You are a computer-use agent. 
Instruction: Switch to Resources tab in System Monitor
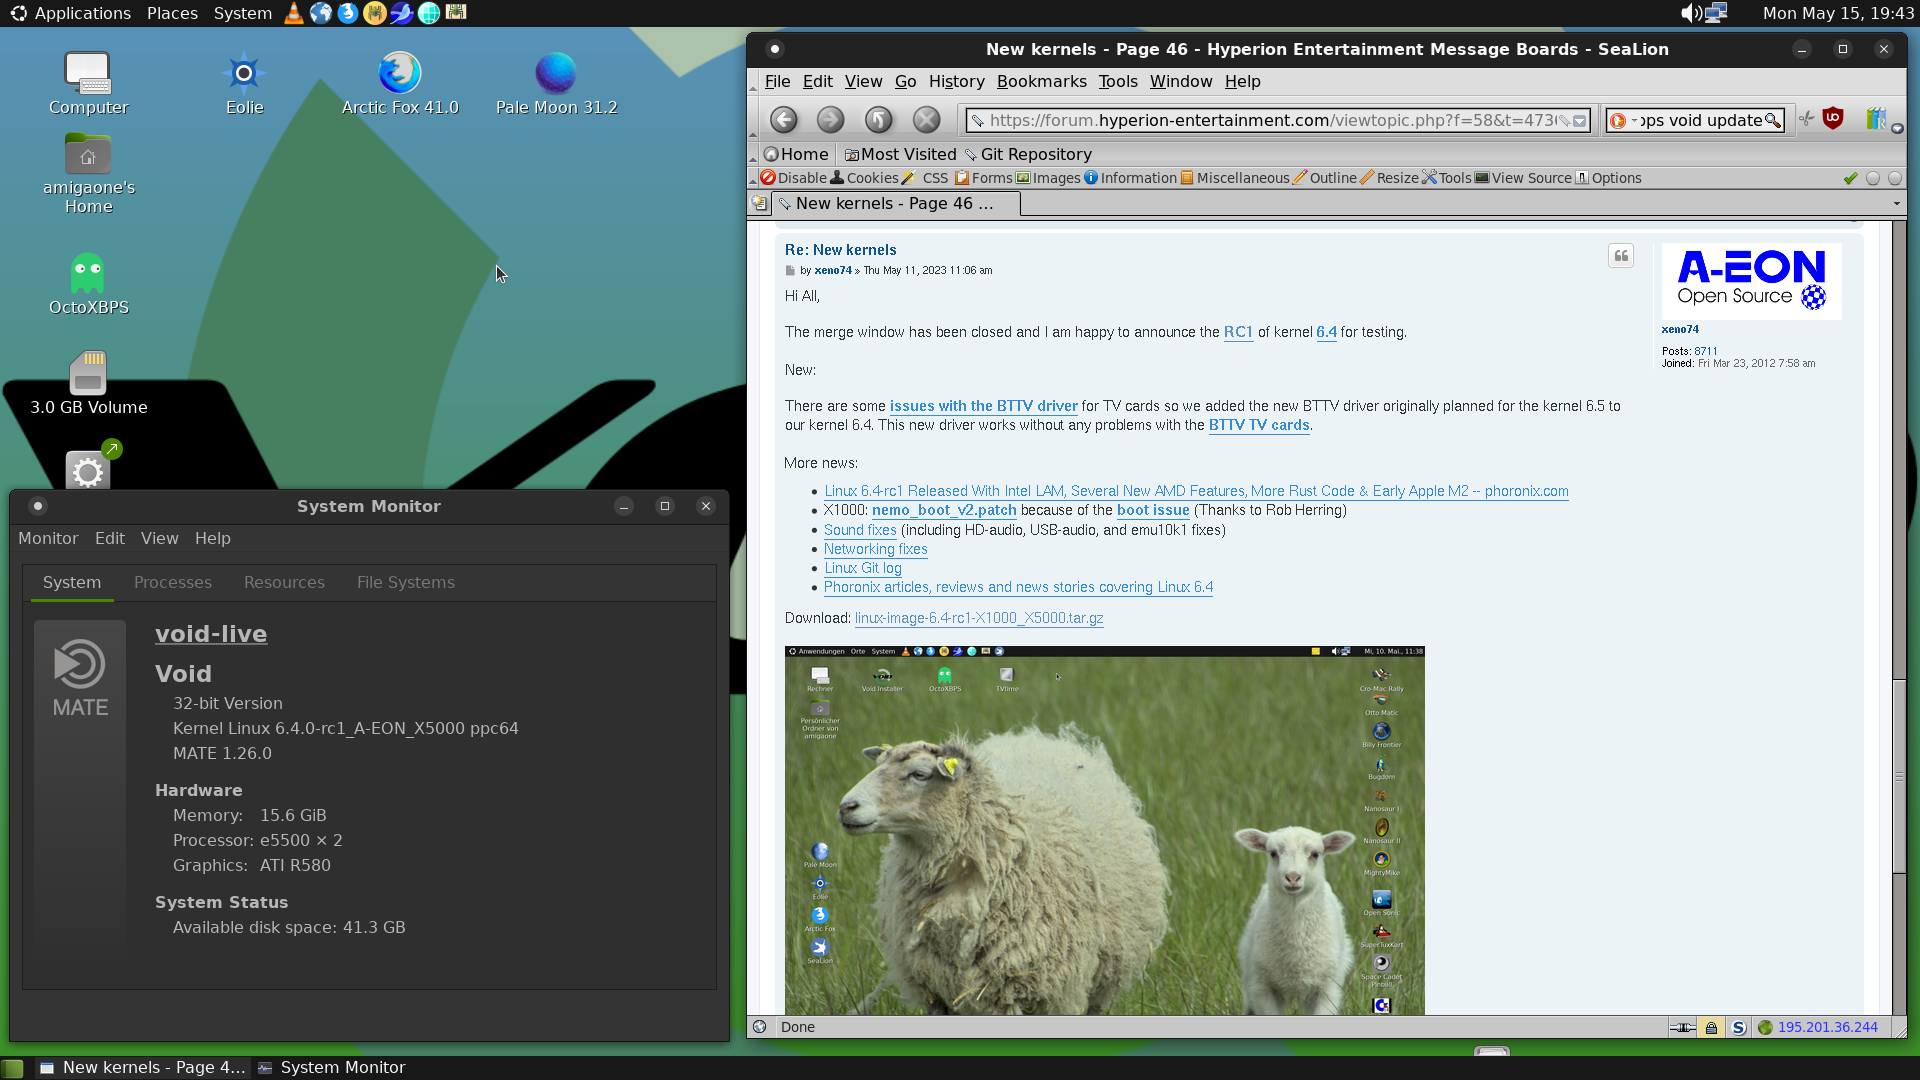284,582
